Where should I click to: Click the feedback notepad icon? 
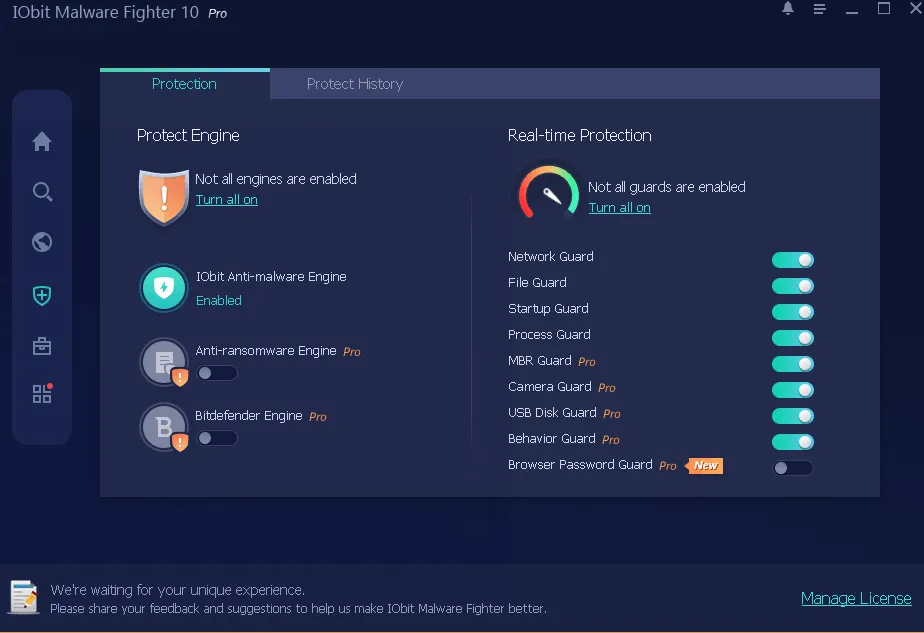click(24, 597)
